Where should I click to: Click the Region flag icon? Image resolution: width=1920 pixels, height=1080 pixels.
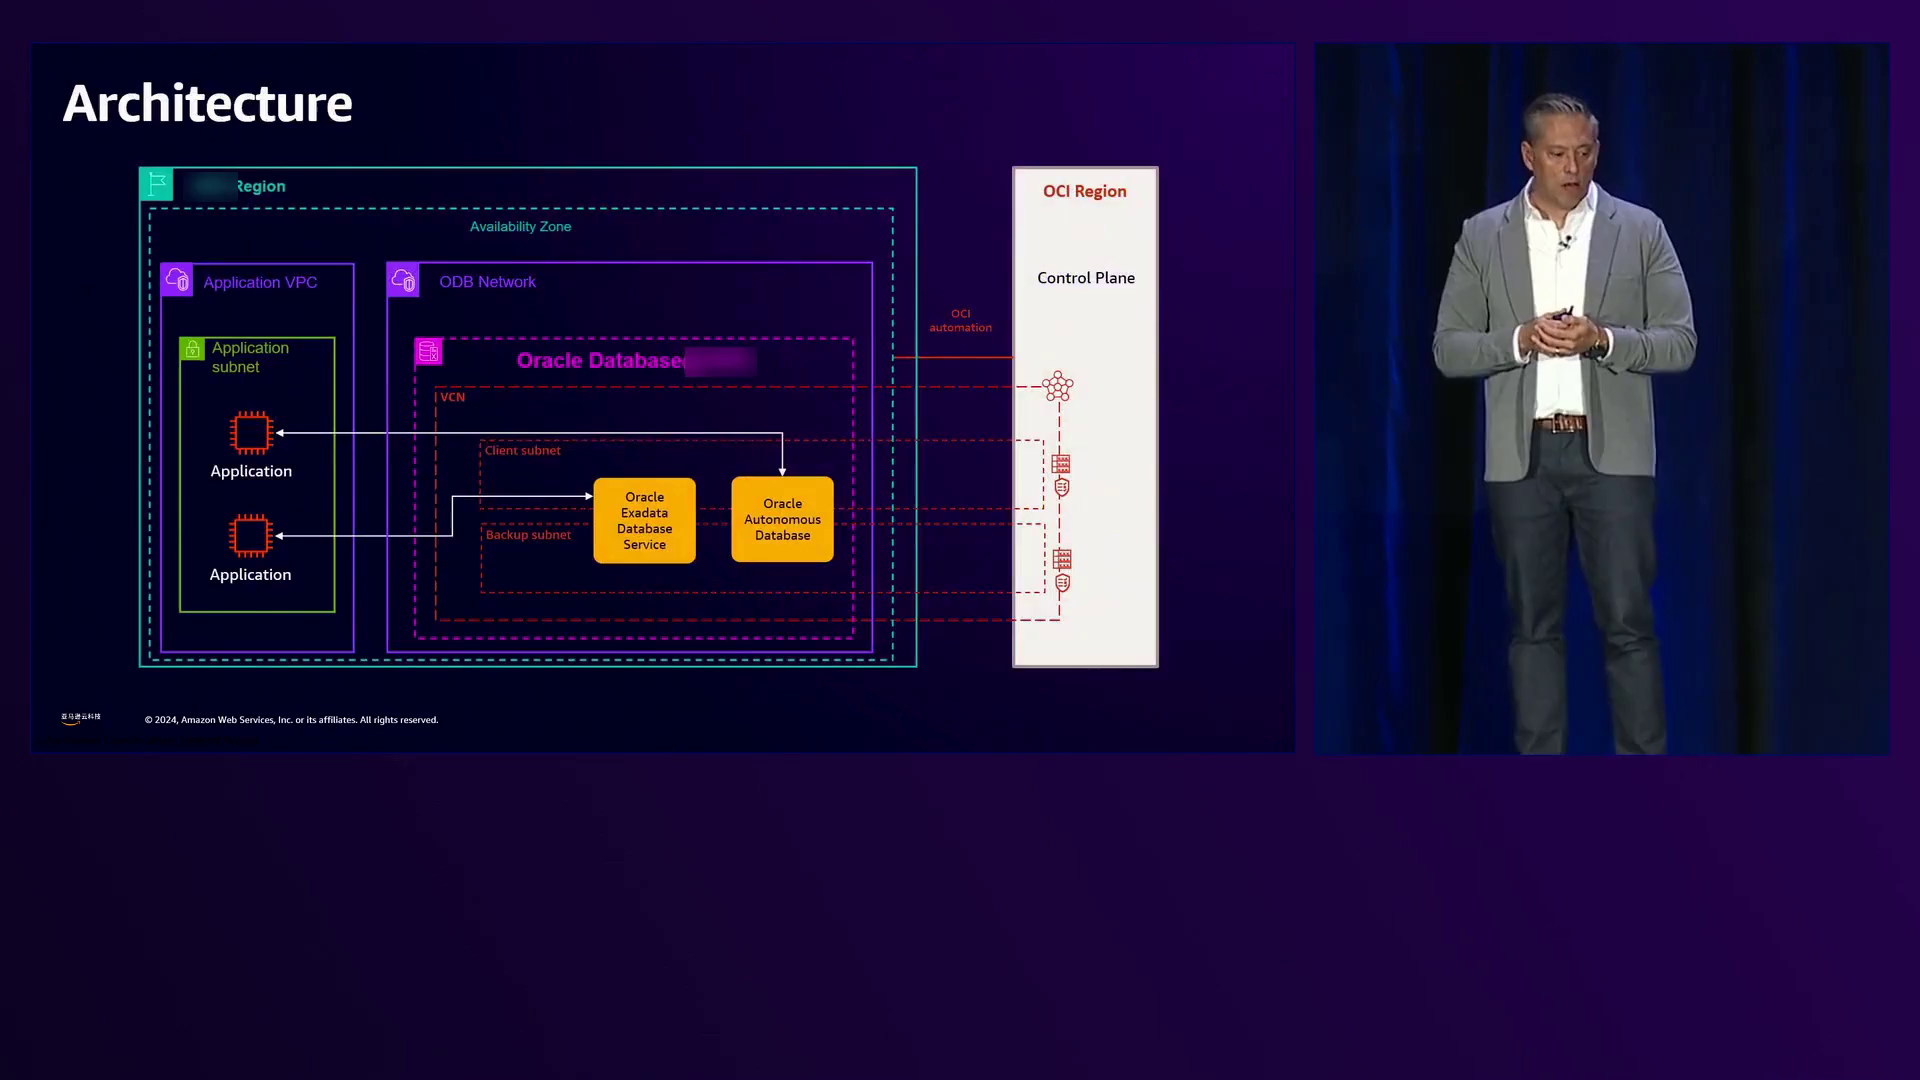[156, 185]
